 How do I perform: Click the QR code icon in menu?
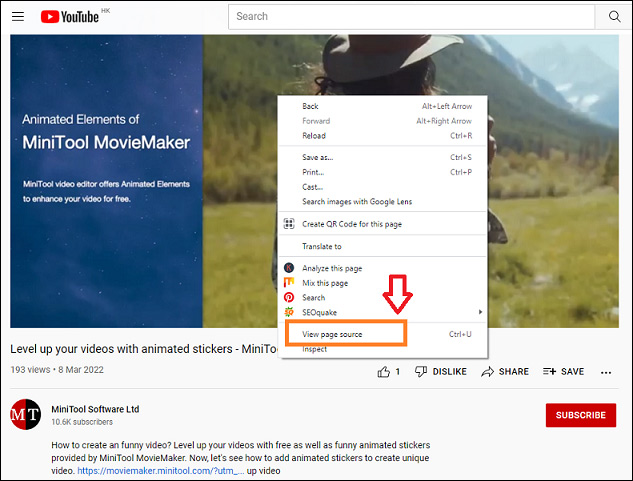[x=289, y=224]
